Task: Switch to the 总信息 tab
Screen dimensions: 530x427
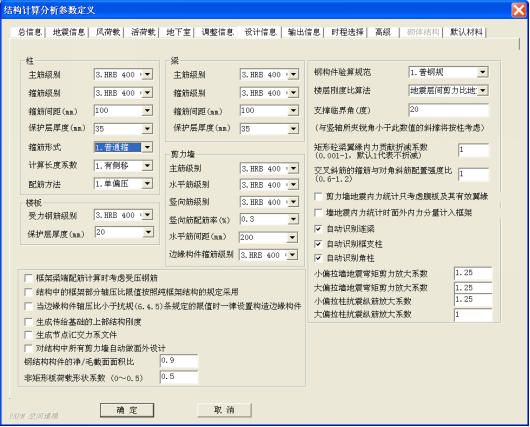Action: pos(30,32)
